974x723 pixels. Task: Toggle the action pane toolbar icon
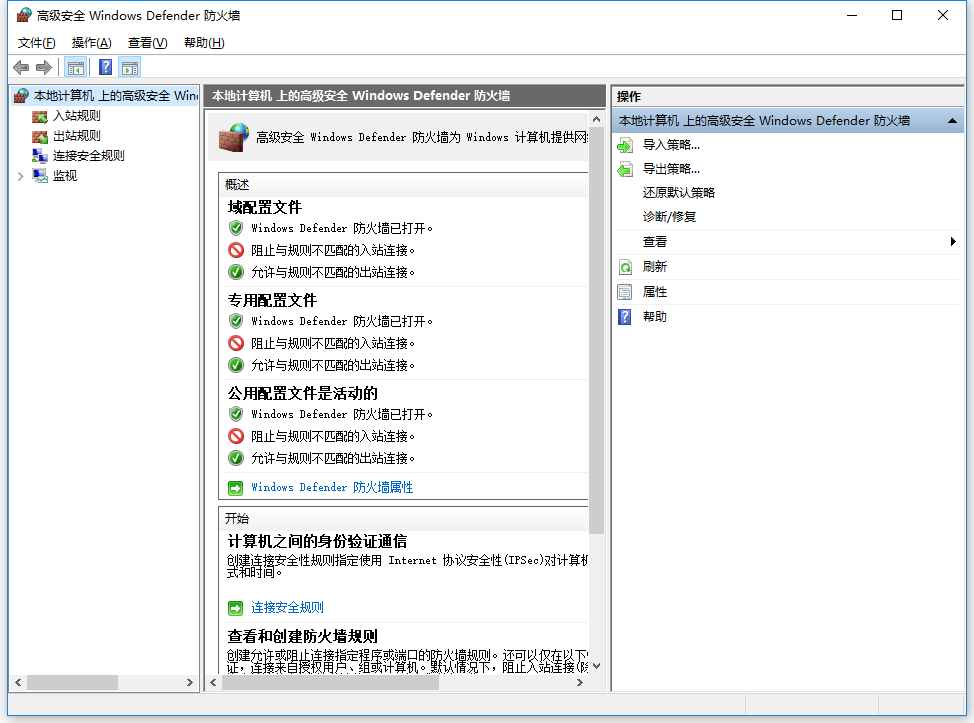click(x=130, y=67)
